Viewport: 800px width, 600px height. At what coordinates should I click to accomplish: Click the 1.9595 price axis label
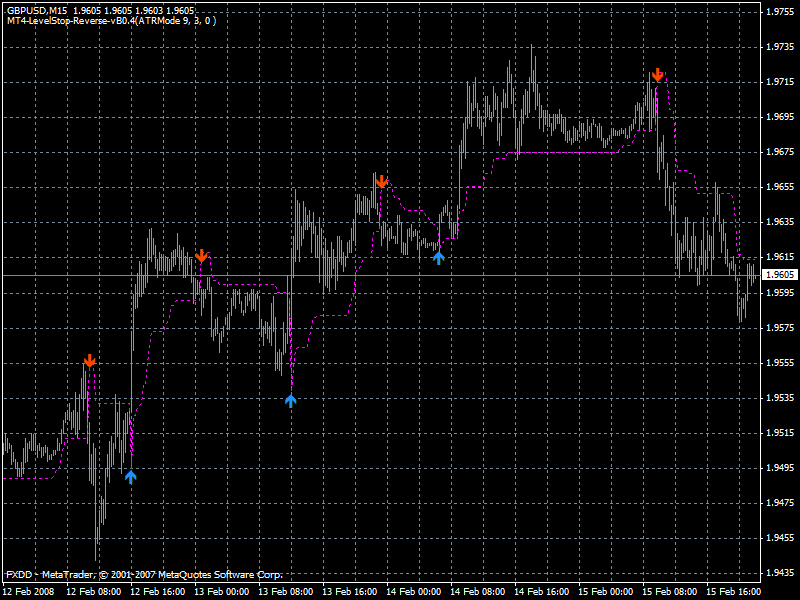coord(780,293)
